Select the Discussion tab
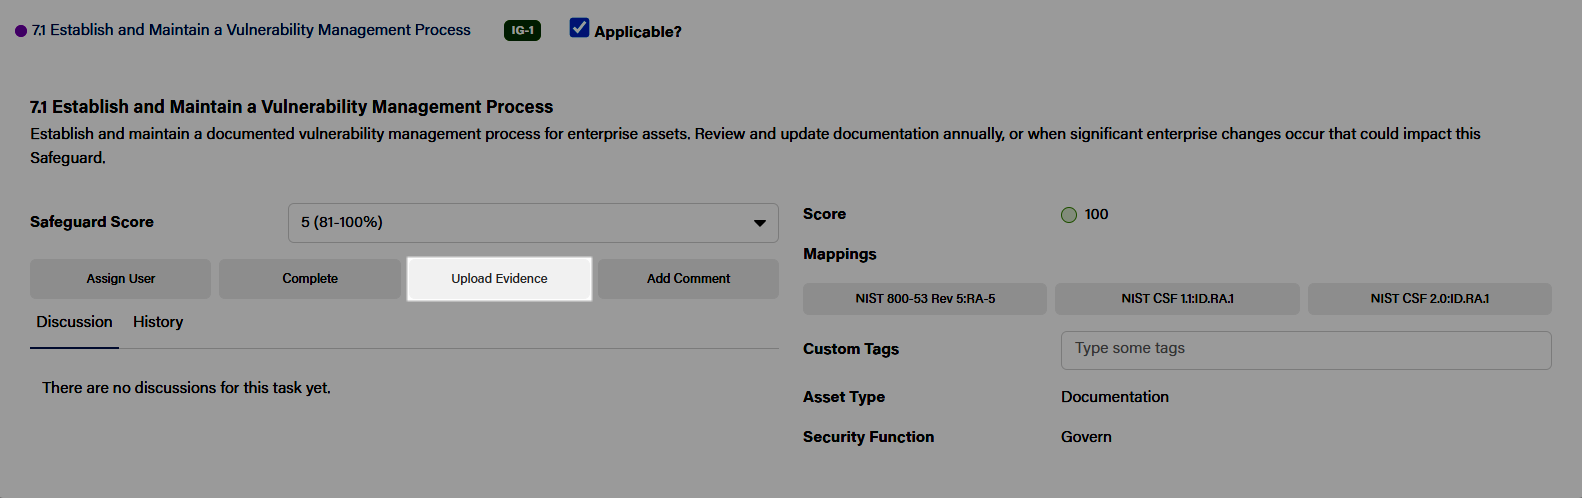The width and height of the screenshot is (1582, 498). click(74, 322)
